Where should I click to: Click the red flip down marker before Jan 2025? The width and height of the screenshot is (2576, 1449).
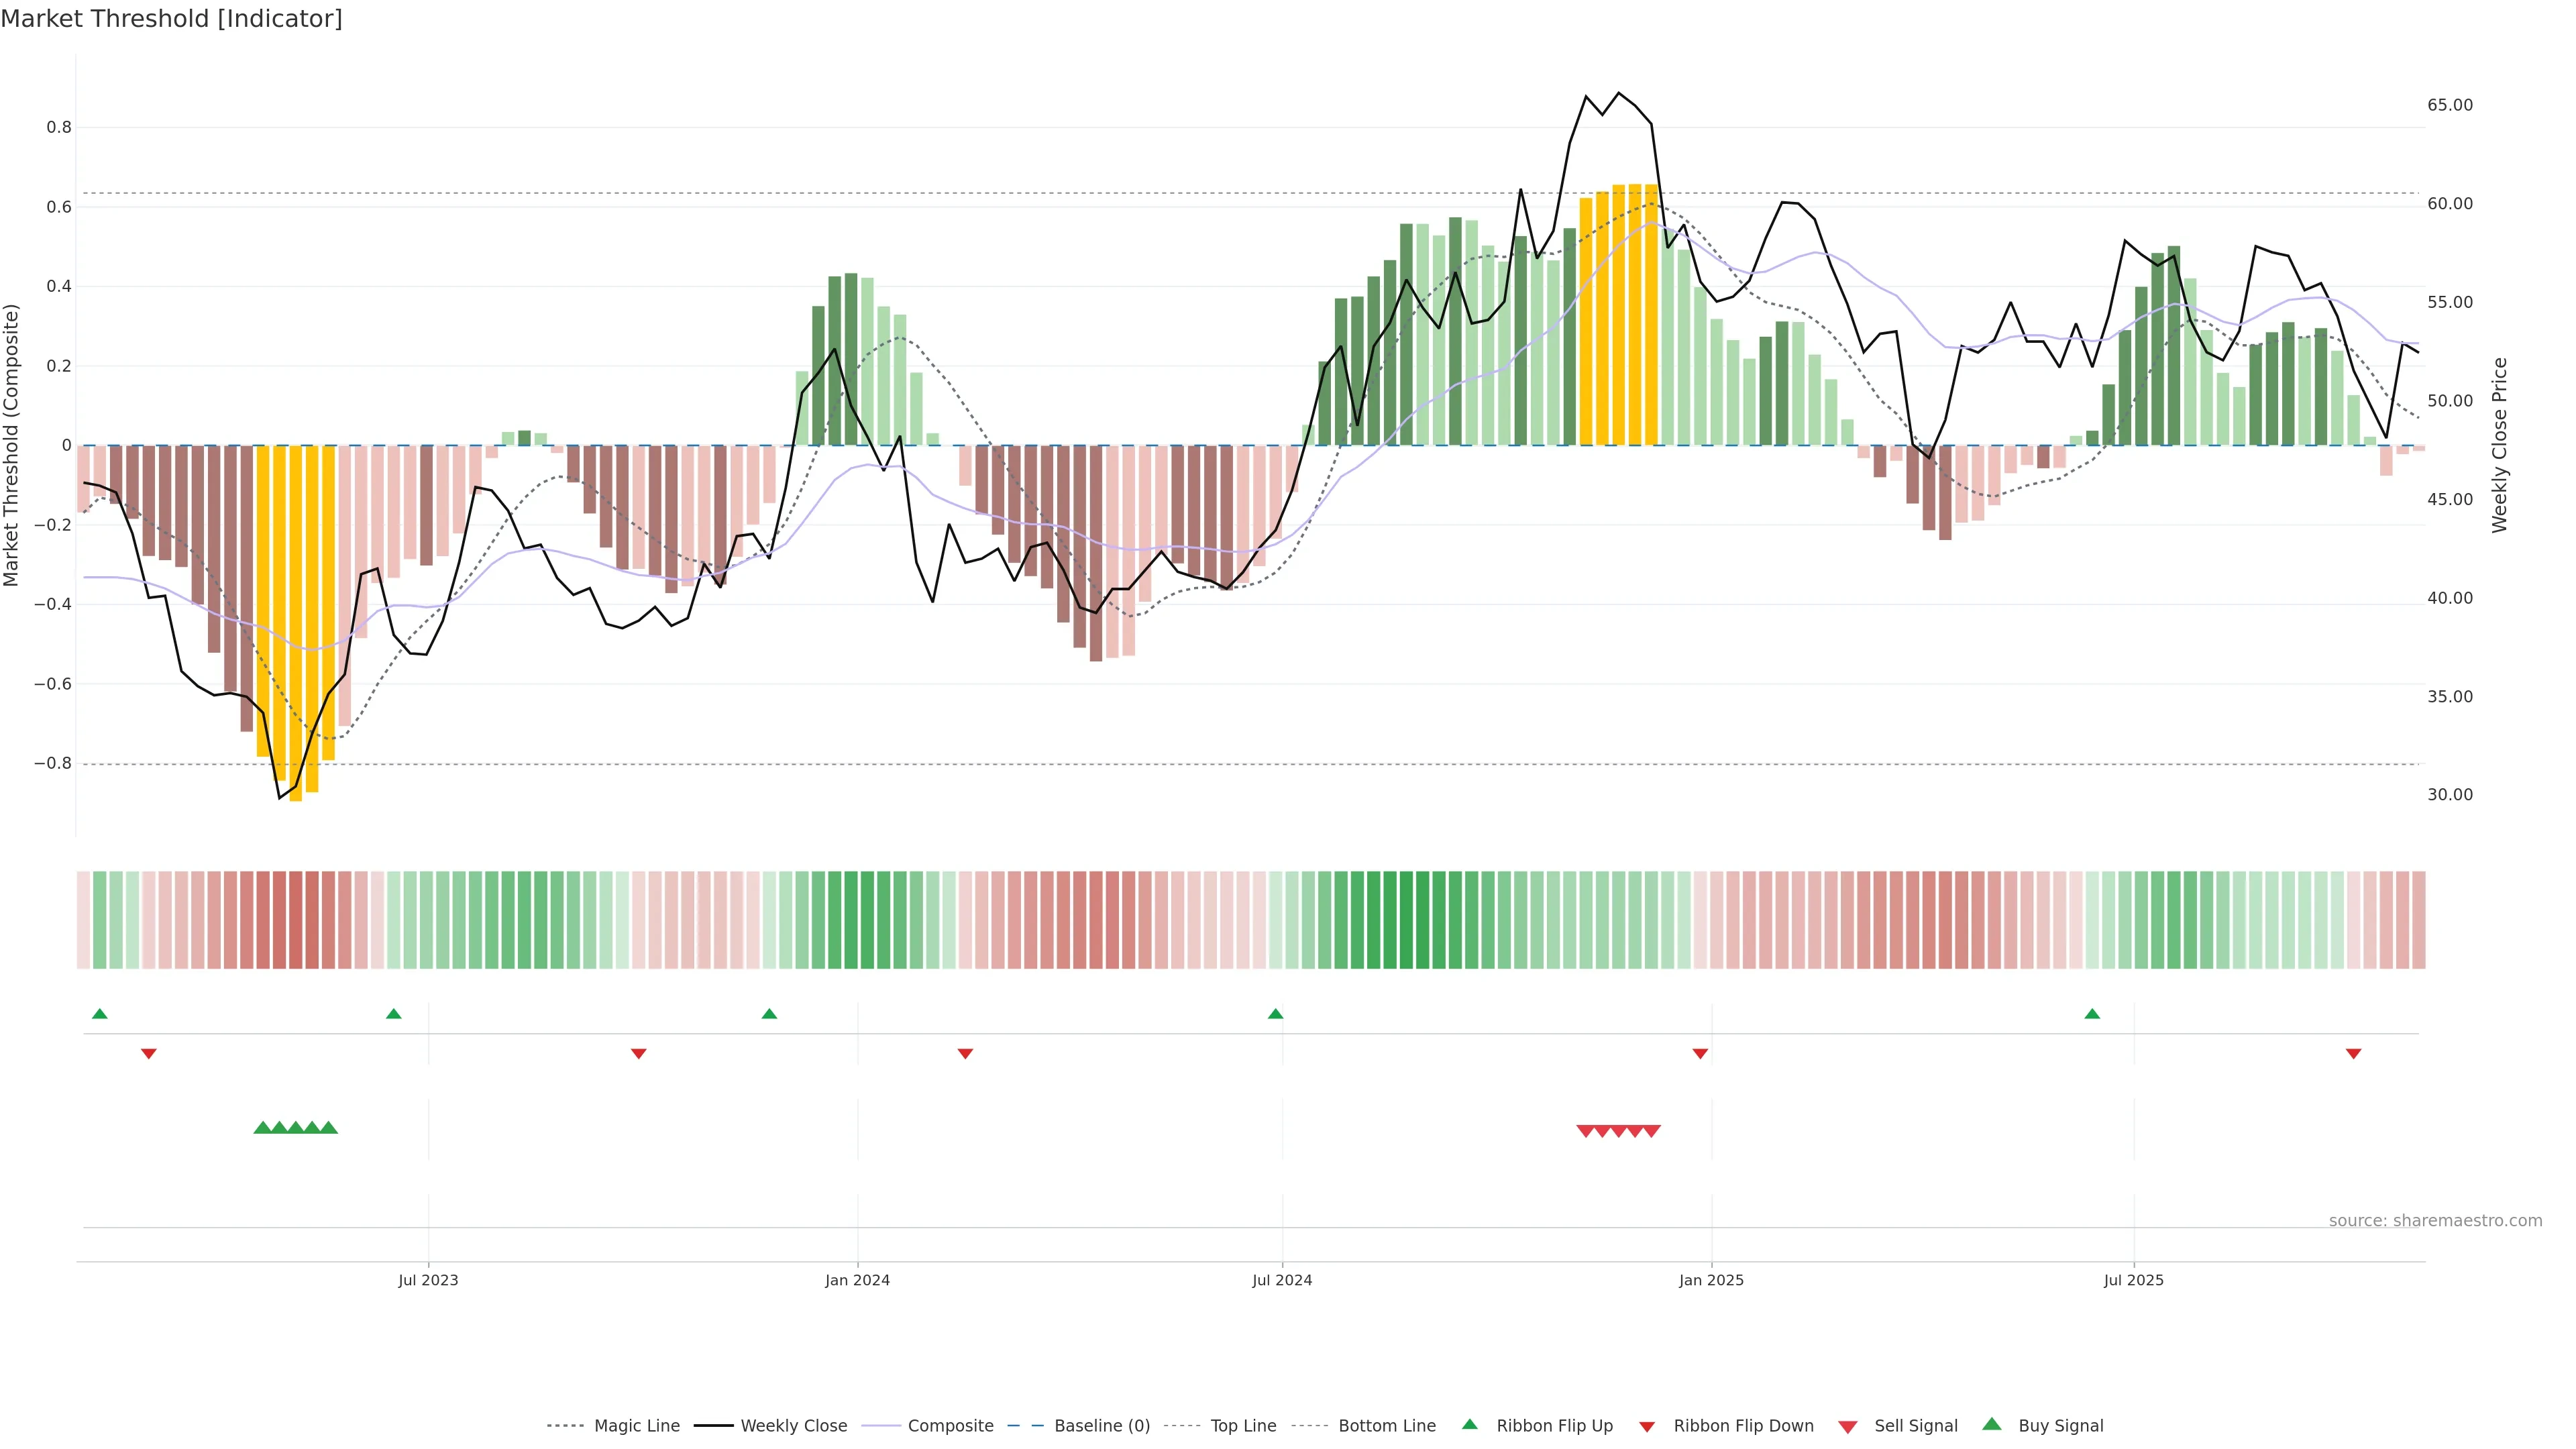pyautogui.click(x=1700, y=1054)
